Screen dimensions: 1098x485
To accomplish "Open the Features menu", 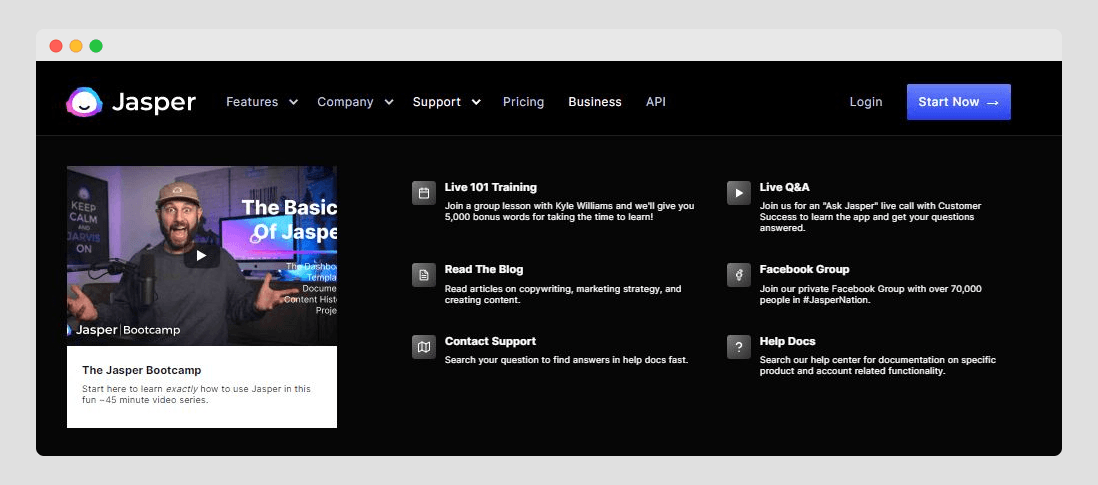I will [x=252, y=102].
